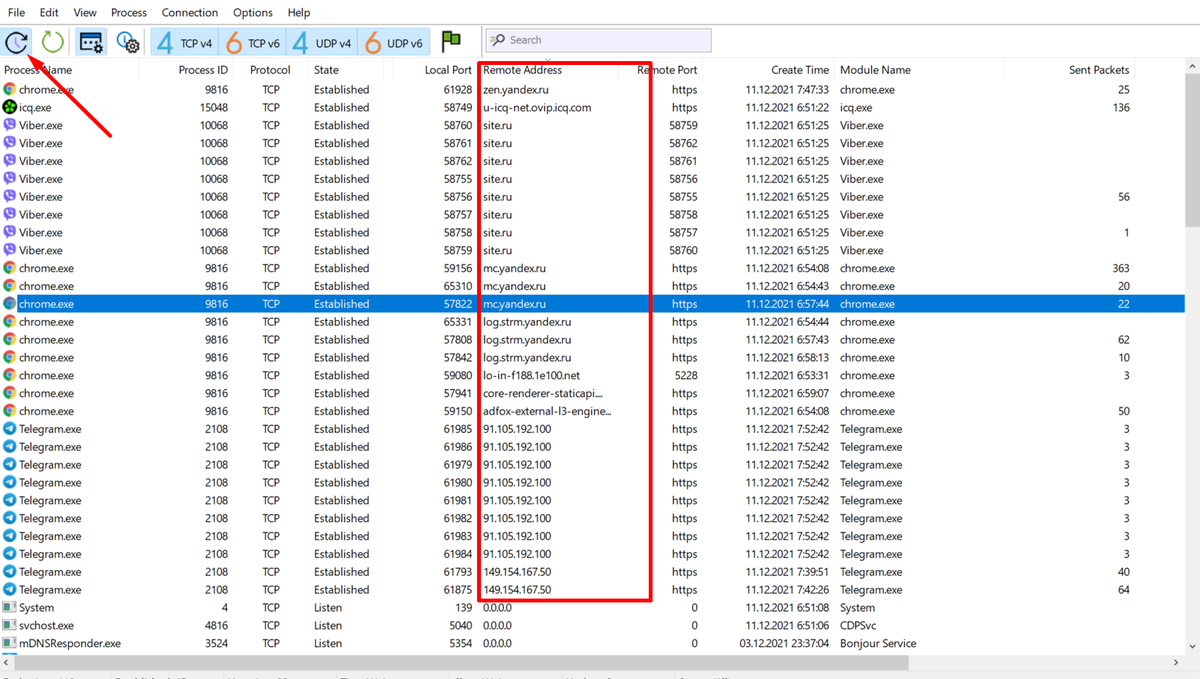Click local port 5354 cell
1200x679 pixels.
point(461,643)
